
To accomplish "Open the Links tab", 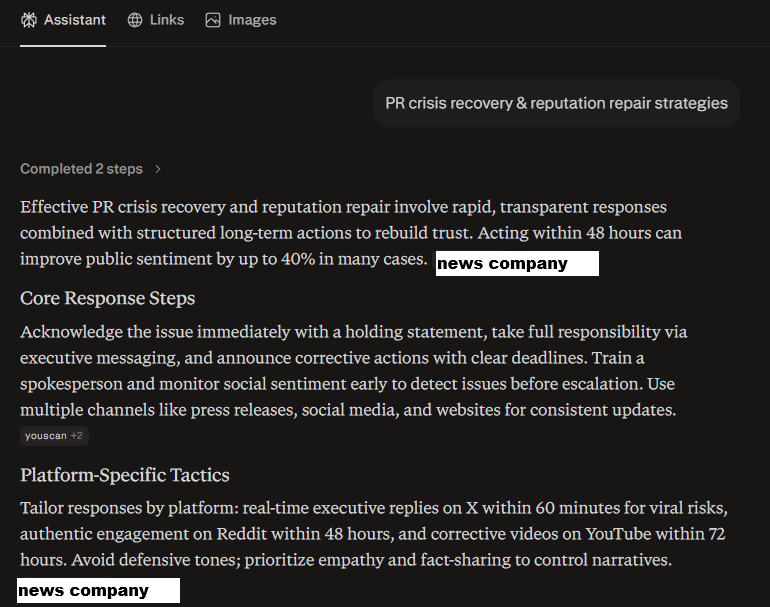I will pos(166,20).
